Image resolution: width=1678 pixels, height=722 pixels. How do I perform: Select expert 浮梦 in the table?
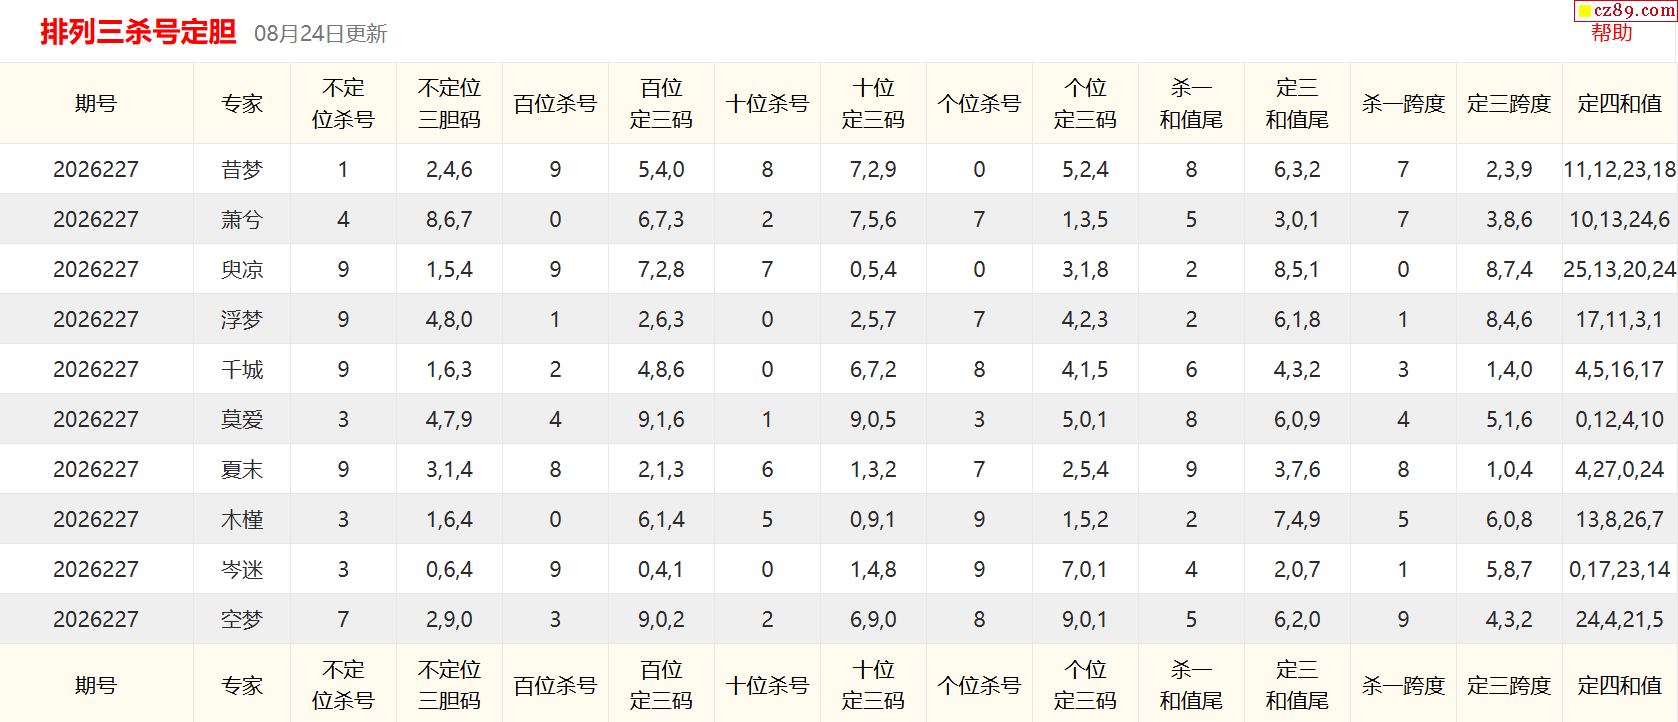tap(242, 320)
